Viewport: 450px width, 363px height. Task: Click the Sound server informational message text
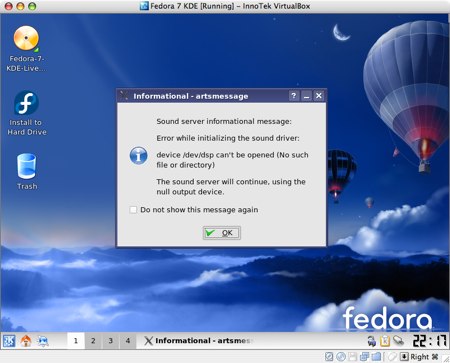coord(224,121)
